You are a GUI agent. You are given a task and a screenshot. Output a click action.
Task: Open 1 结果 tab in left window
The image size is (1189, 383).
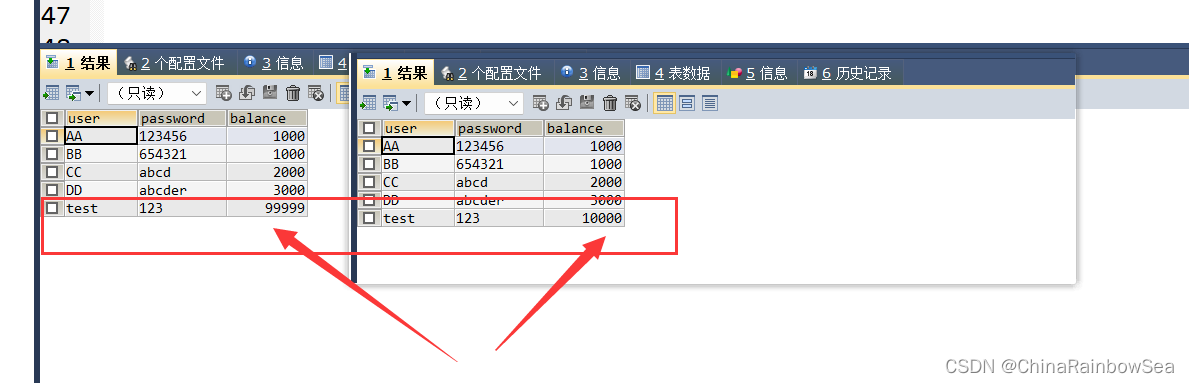(x=79, y=64)
